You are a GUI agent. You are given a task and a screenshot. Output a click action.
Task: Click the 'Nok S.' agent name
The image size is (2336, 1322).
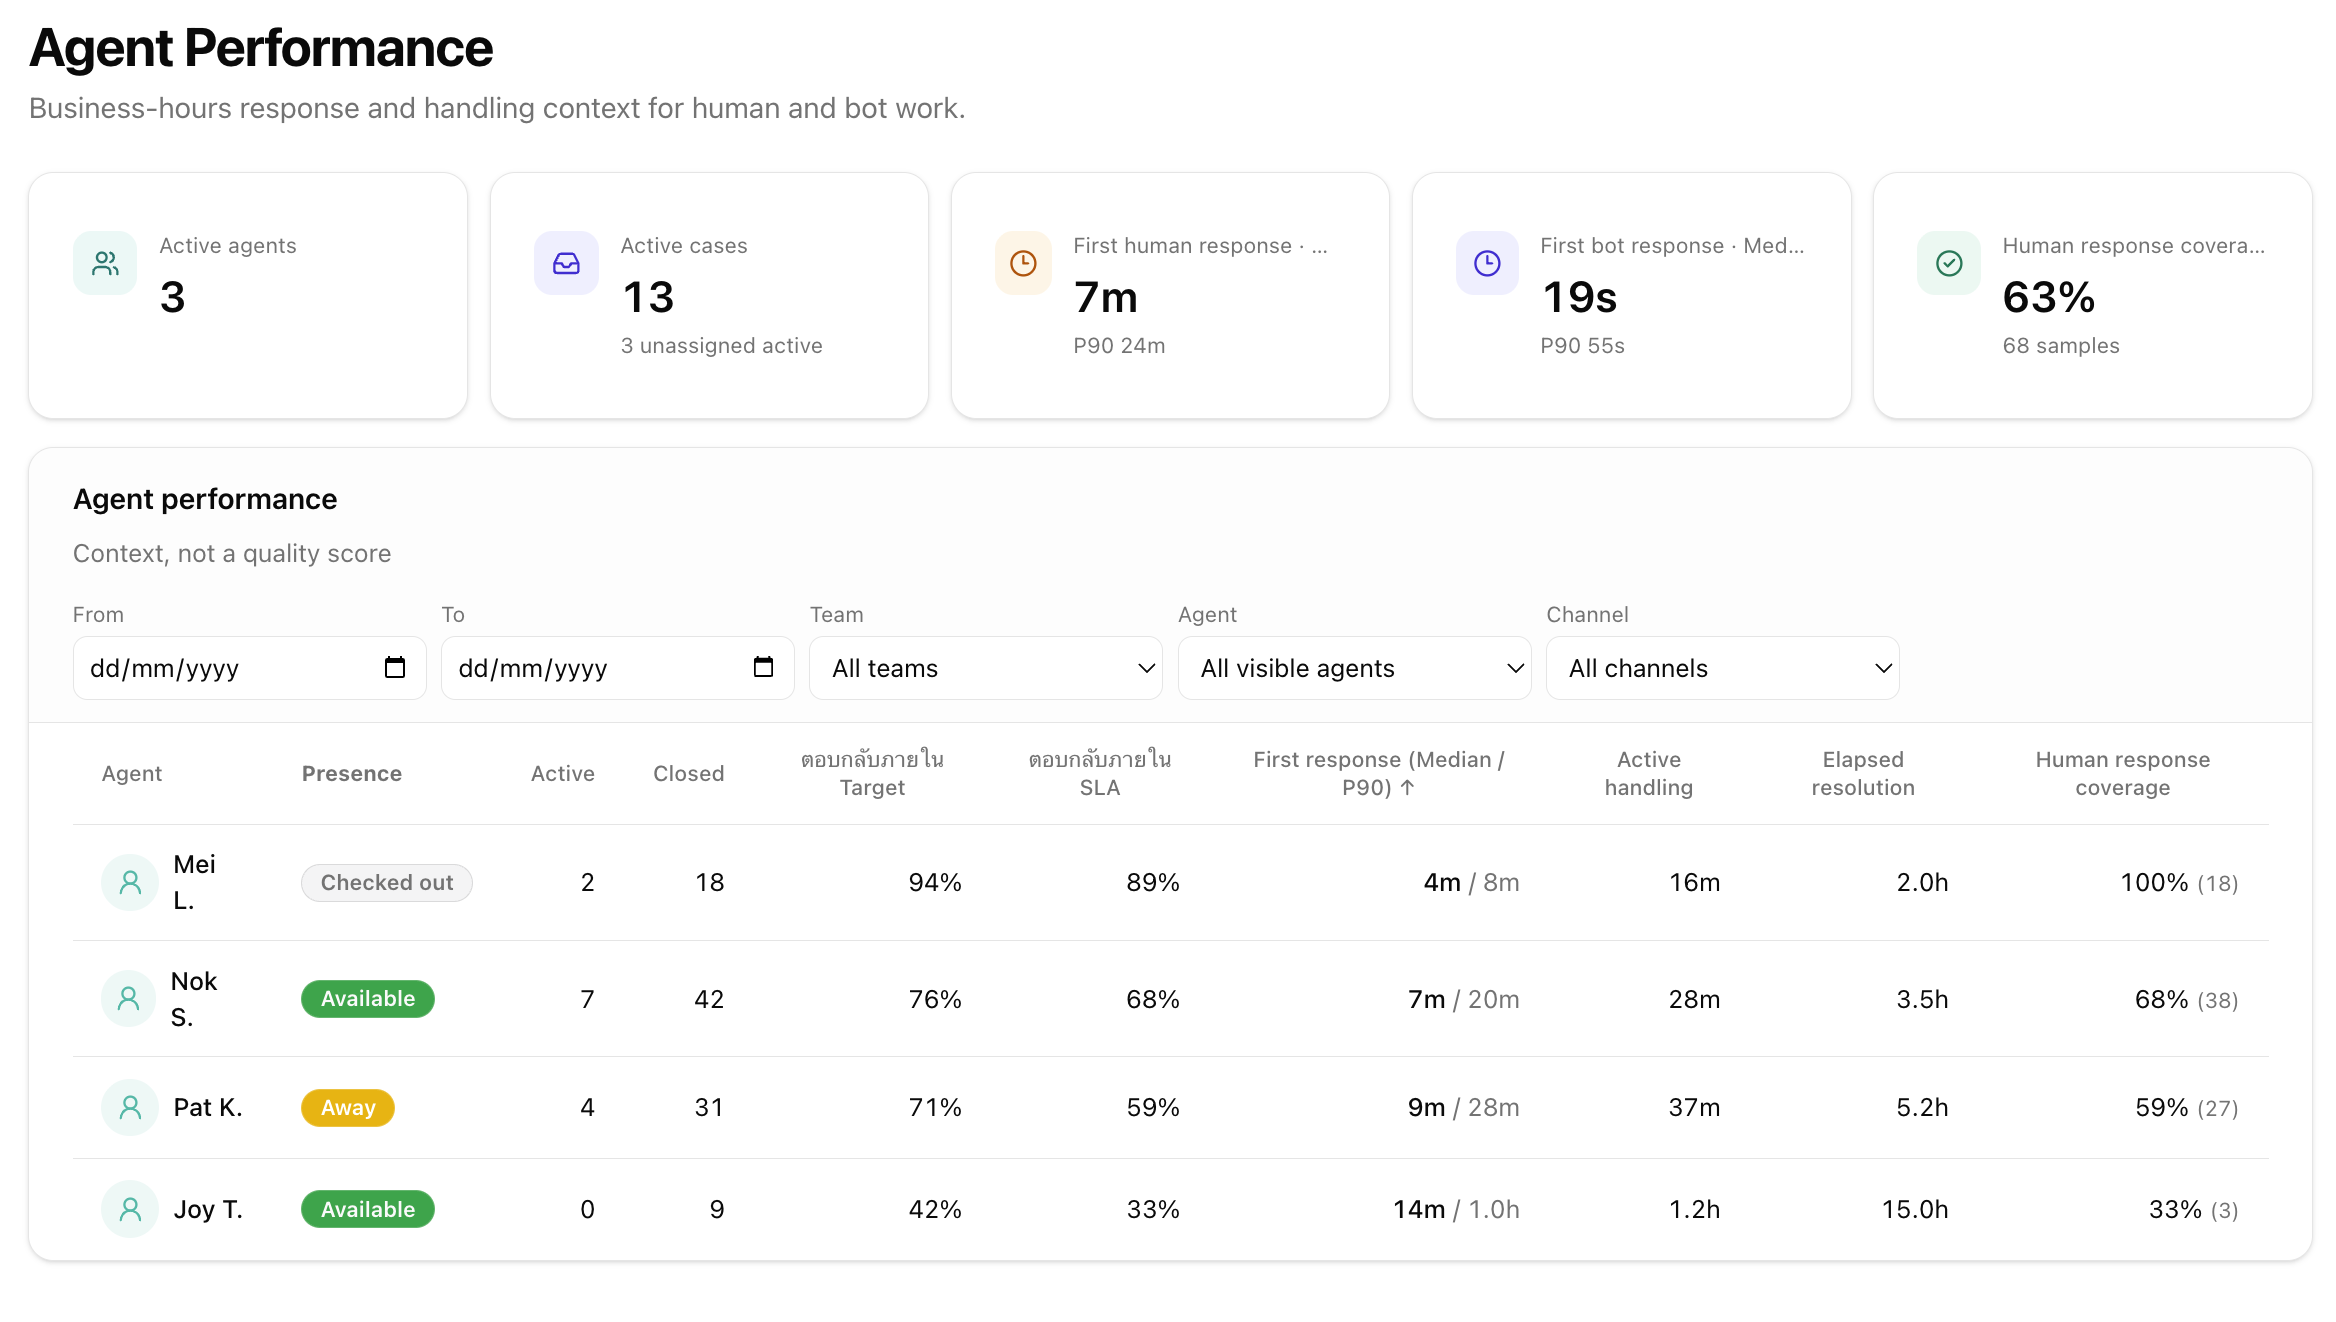point(194,998)
